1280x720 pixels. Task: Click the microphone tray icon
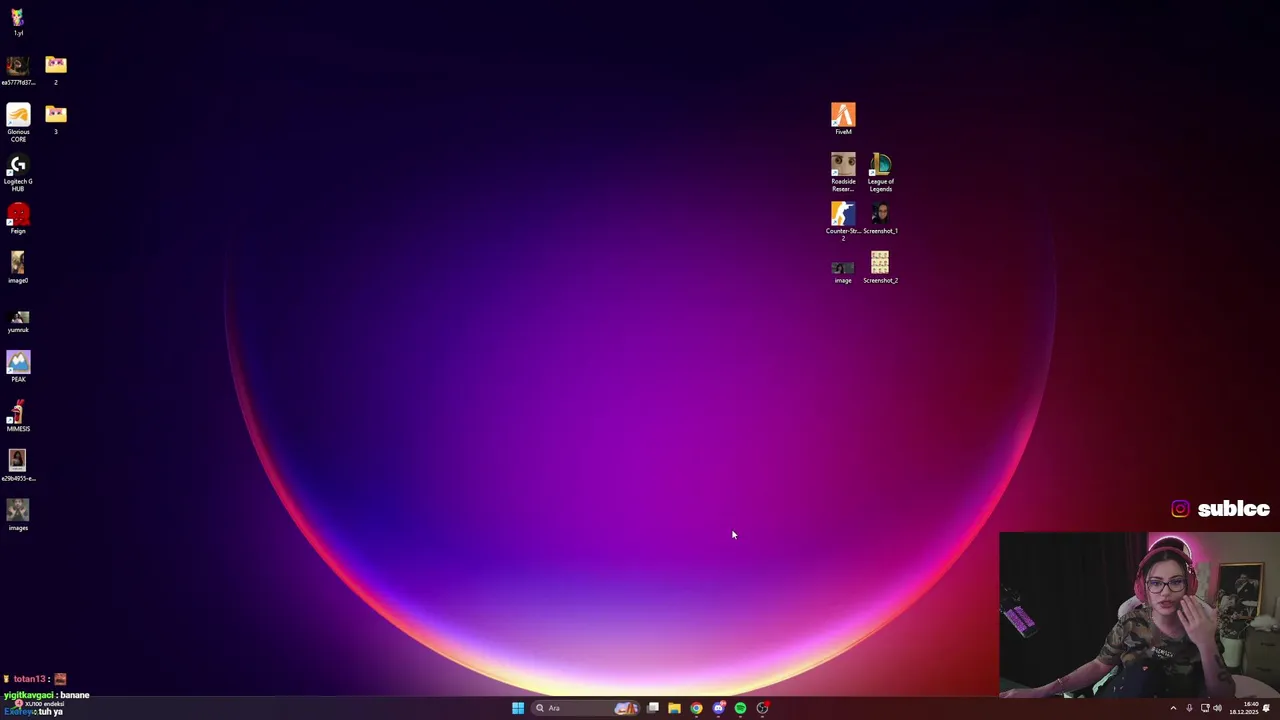point(1189,708)
